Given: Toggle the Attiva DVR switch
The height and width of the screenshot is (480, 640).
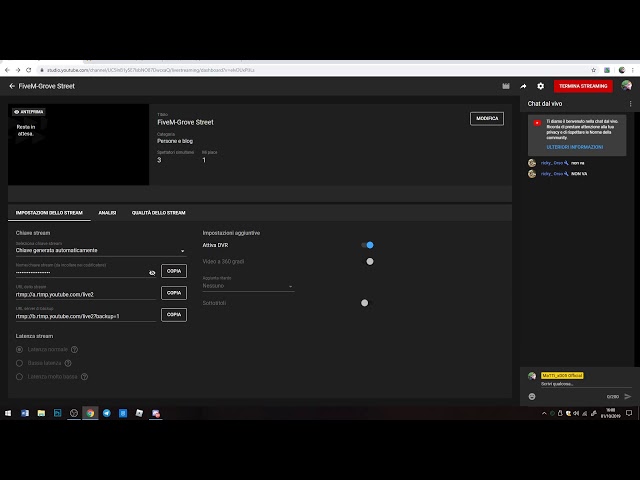Looking at the screenshot, I should pyautogui.click(x=367, y=245).
